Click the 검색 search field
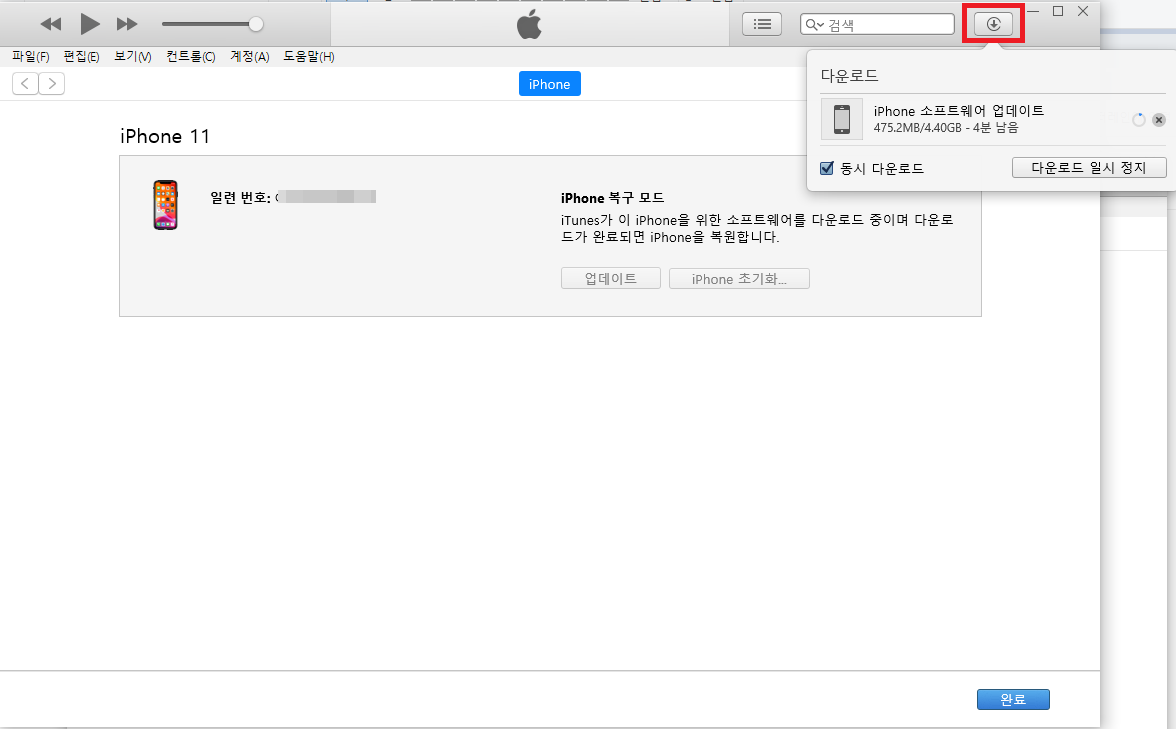The height and width of the screenshot is (729, 1176). [x=877, y=24]
